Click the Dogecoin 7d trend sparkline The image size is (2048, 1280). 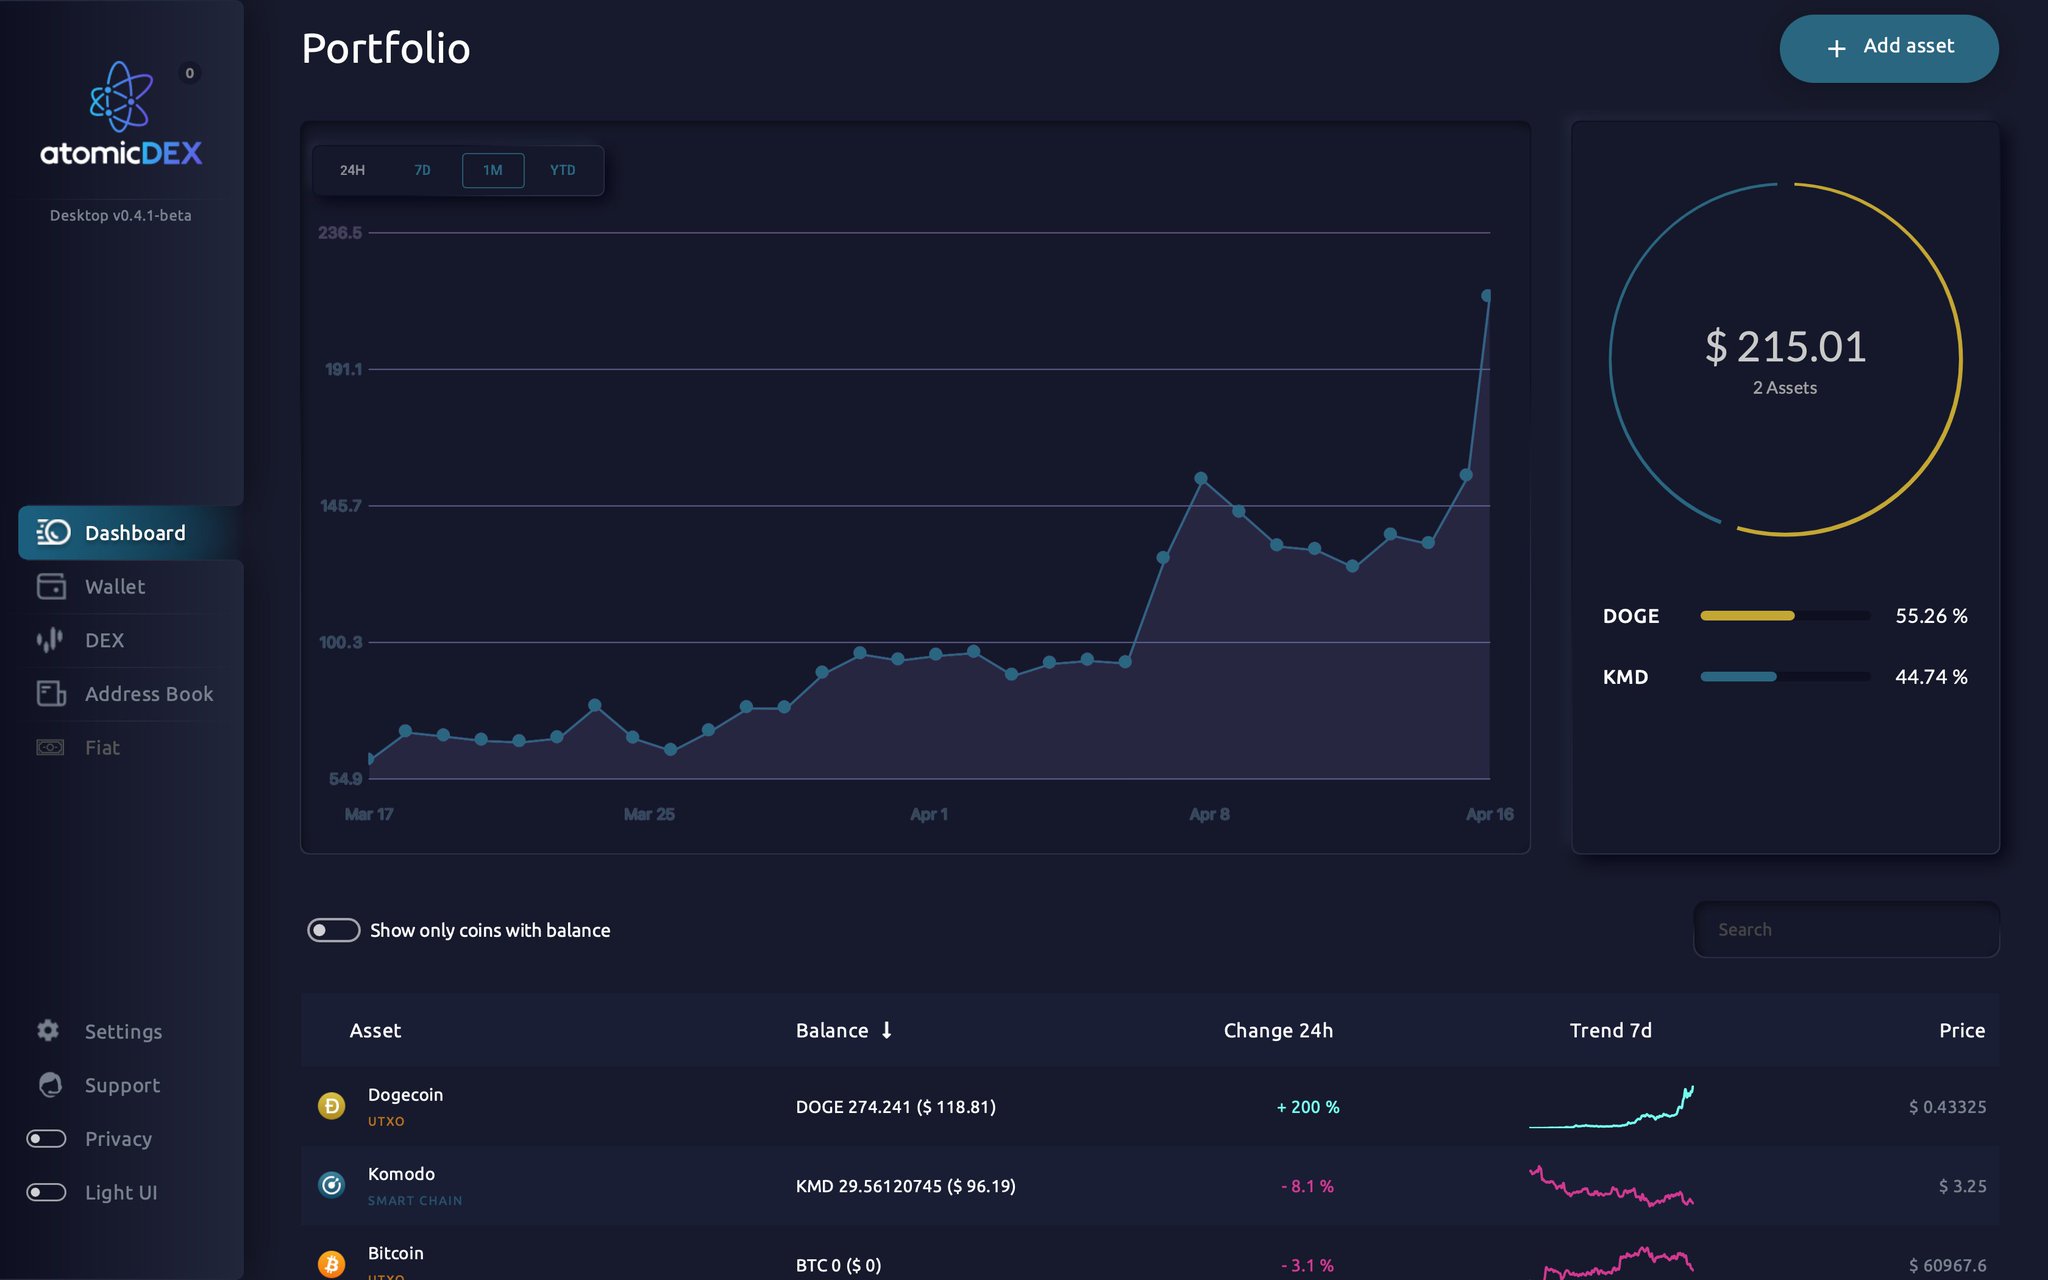pos(1611,1107)
